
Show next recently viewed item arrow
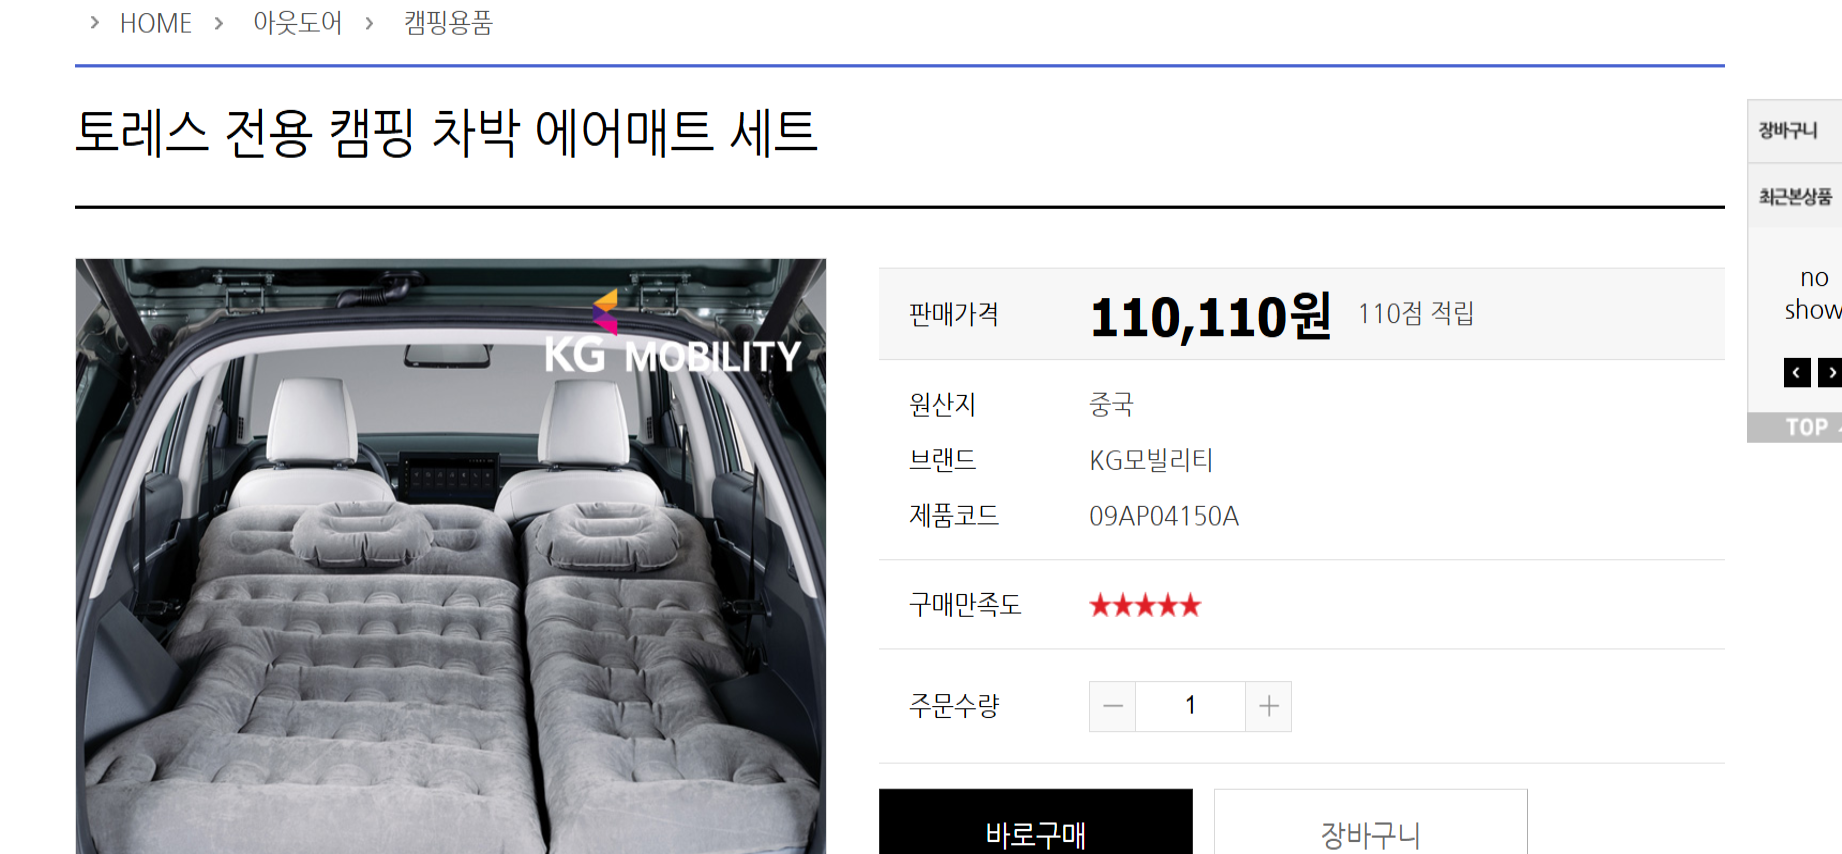coord(1830,372)
